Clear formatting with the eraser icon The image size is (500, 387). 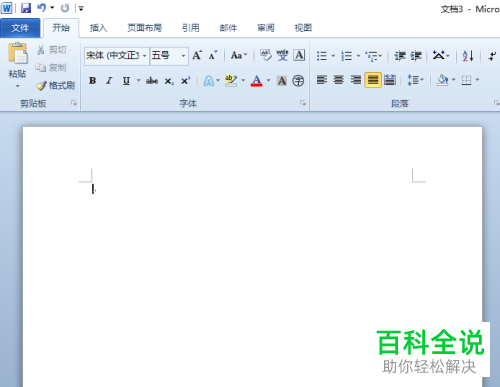click(266, 55)
